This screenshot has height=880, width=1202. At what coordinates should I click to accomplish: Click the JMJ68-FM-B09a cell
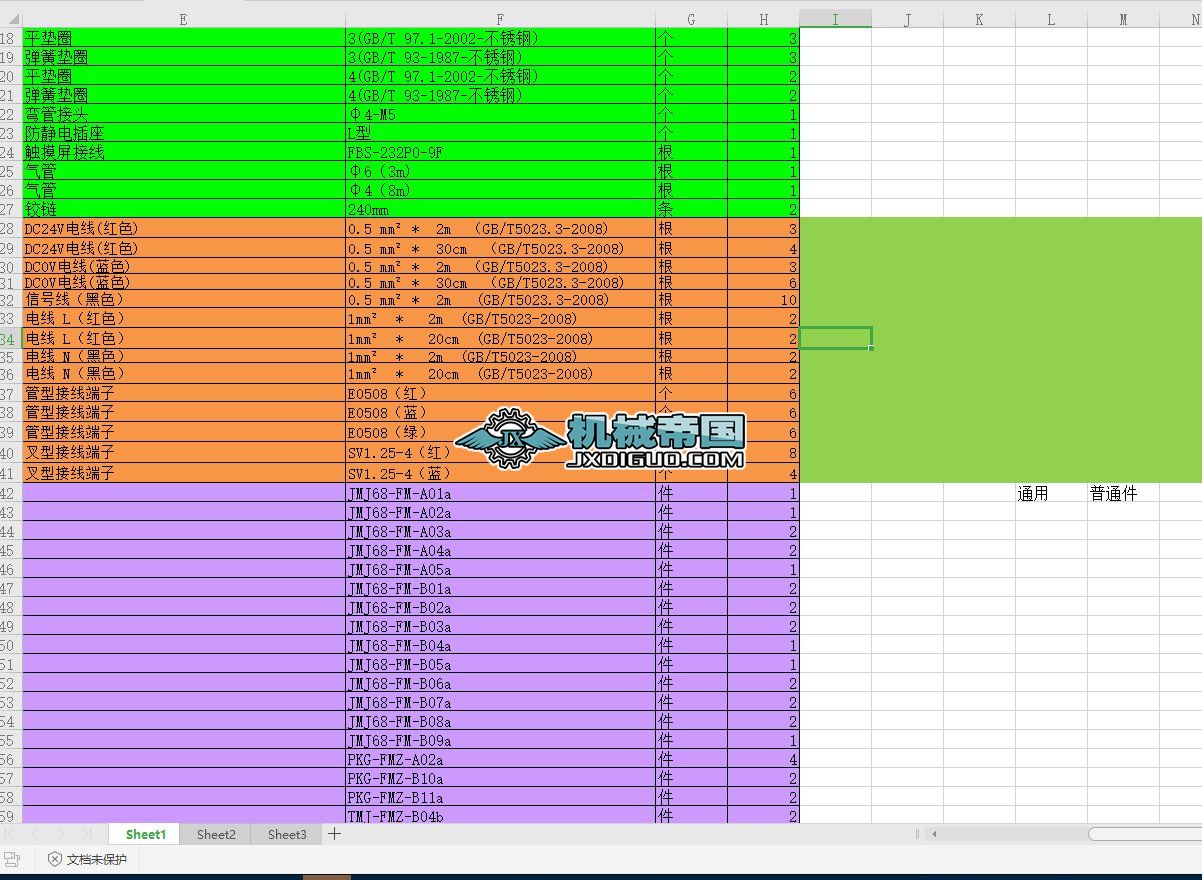tap(500, 740)
